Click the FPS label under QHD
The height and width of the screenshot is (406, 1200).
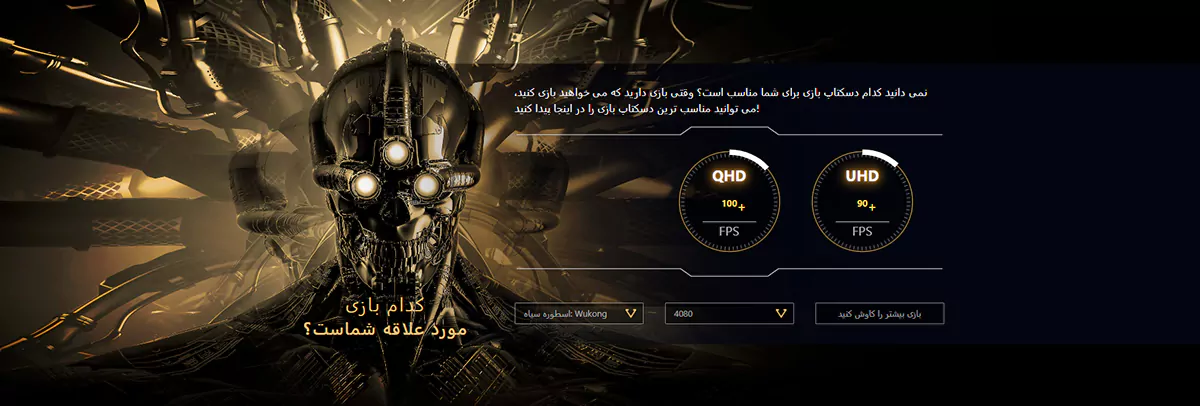coord(729,231)
